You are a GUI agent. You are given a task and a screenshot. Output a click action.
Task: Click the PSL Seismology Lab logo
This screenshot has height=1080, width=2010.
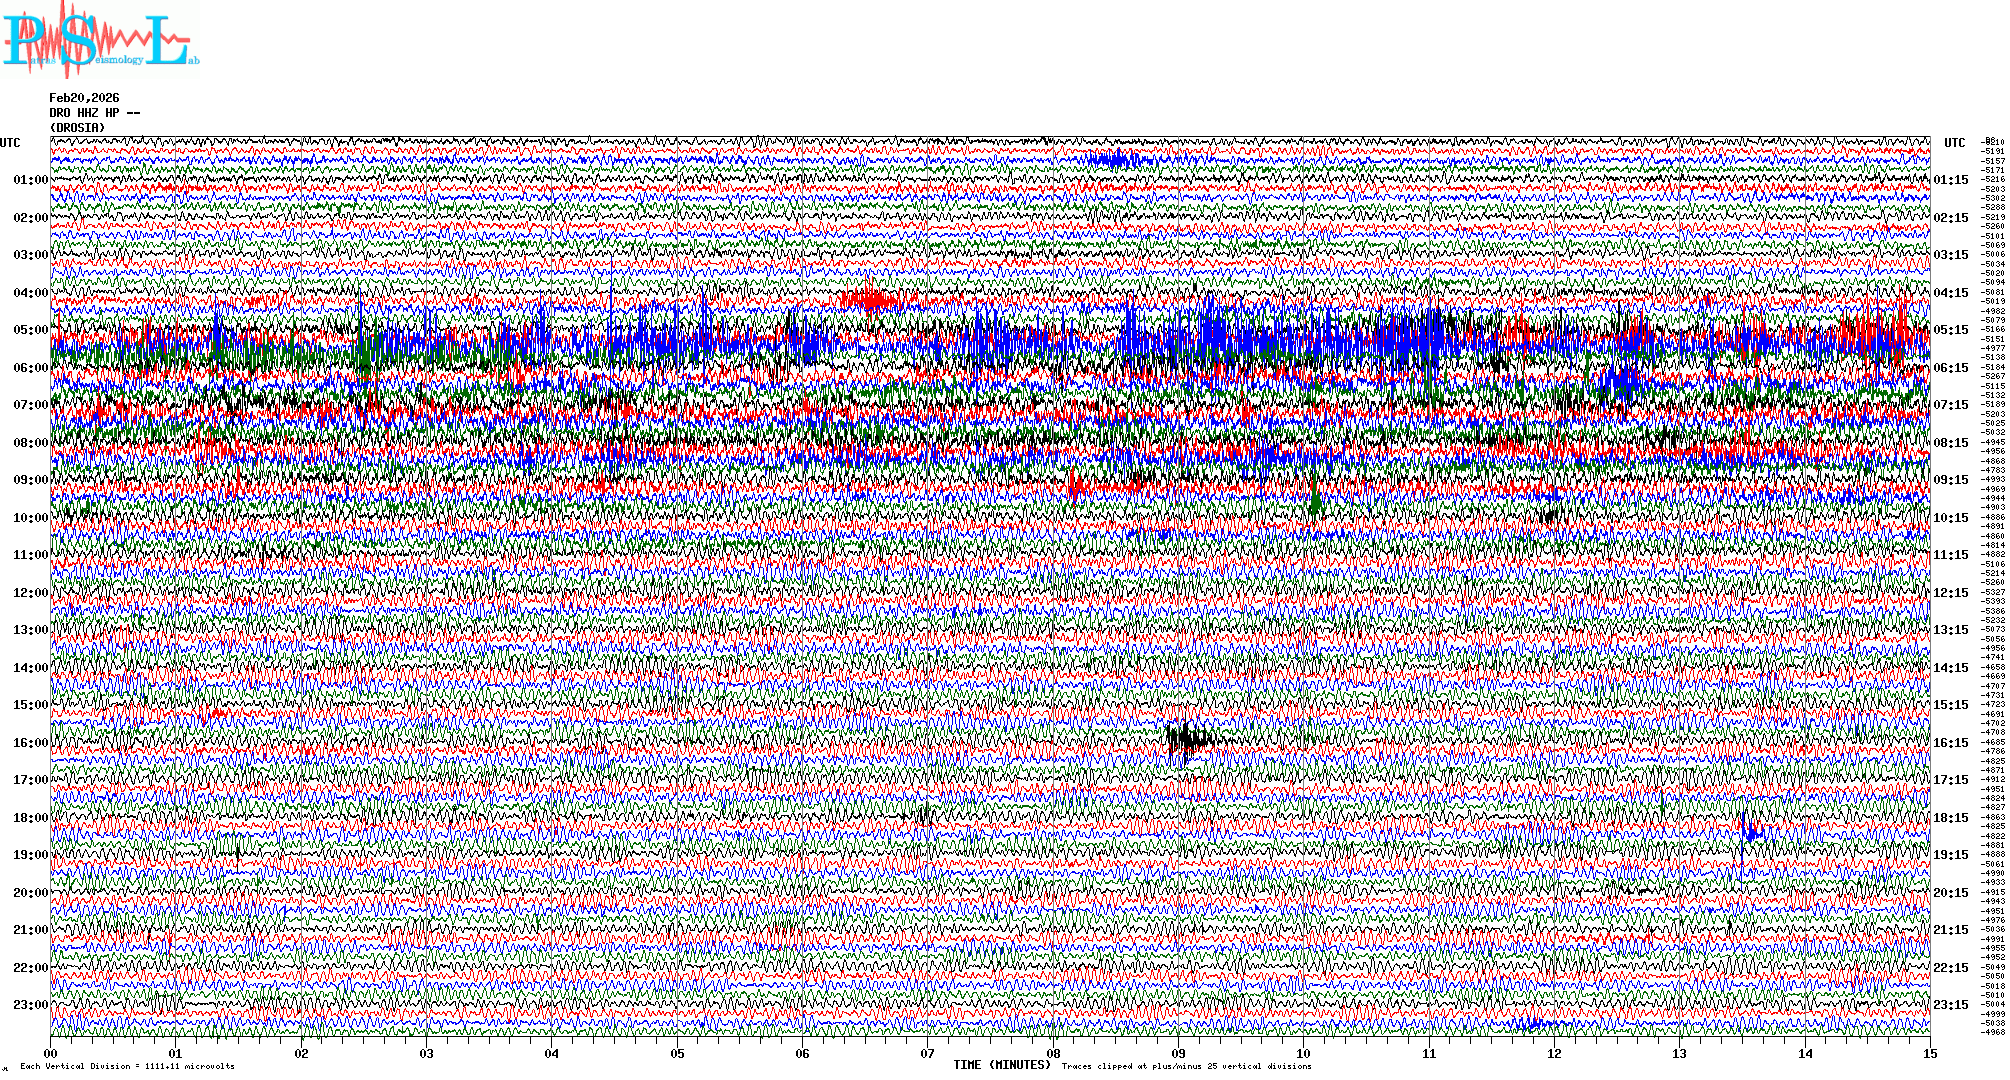pos(100,40)
